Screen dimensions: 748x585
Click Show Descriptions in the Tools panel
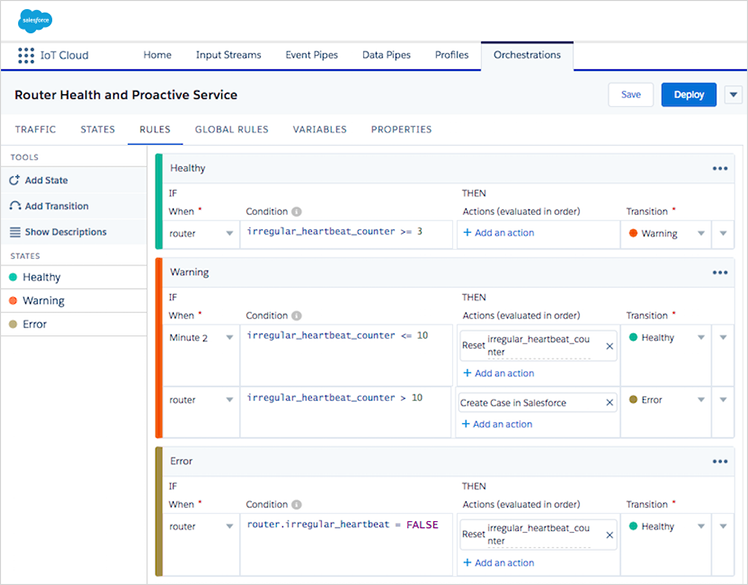click(73, 232)
